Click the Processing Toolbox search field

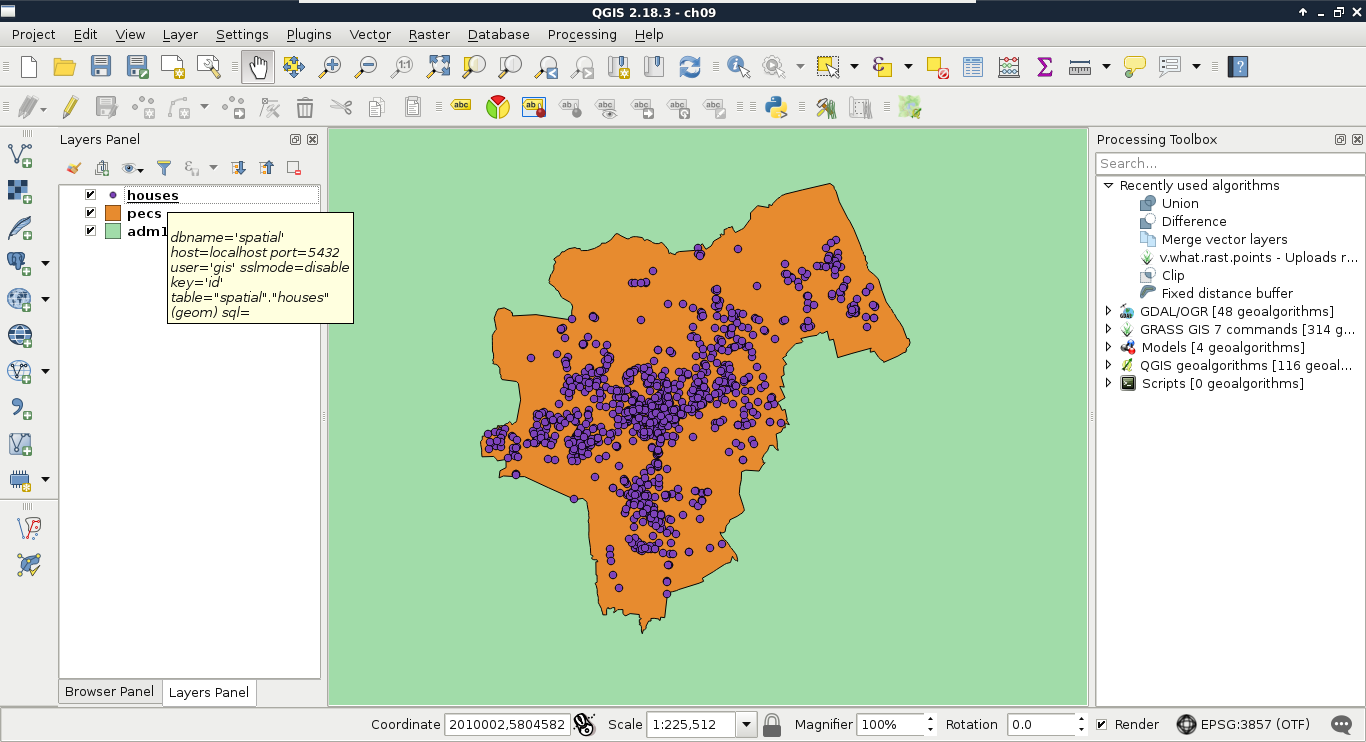1228,163
